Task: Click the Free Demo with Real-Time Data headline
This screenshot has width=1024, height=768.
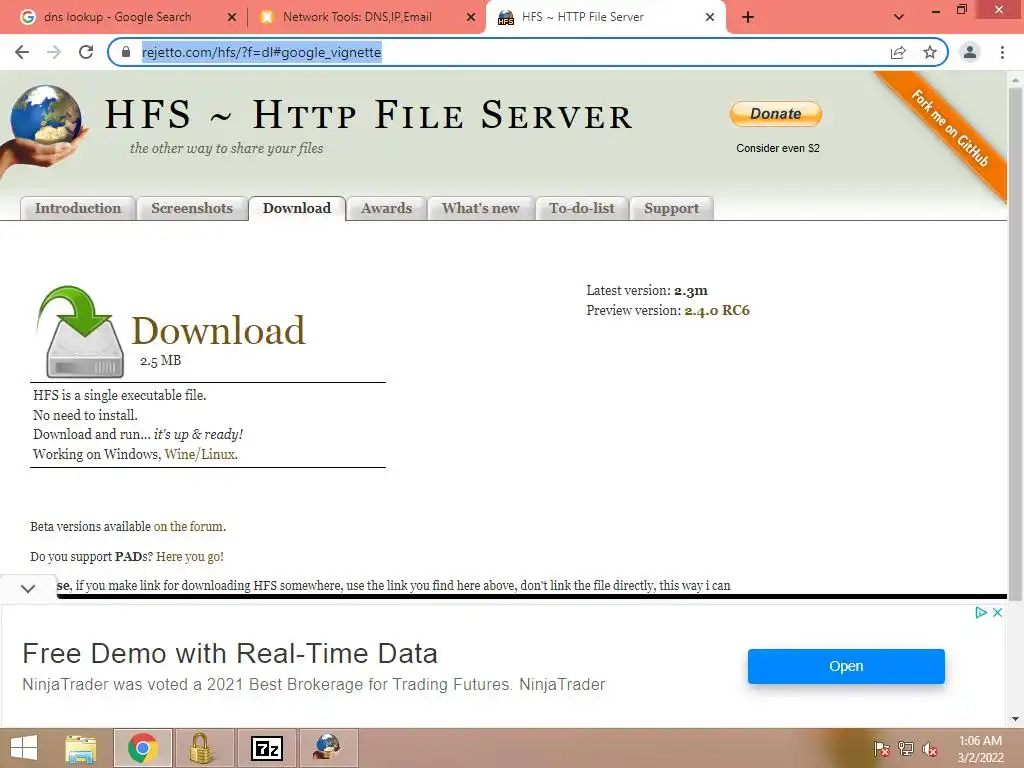Action: pos(230,654)
